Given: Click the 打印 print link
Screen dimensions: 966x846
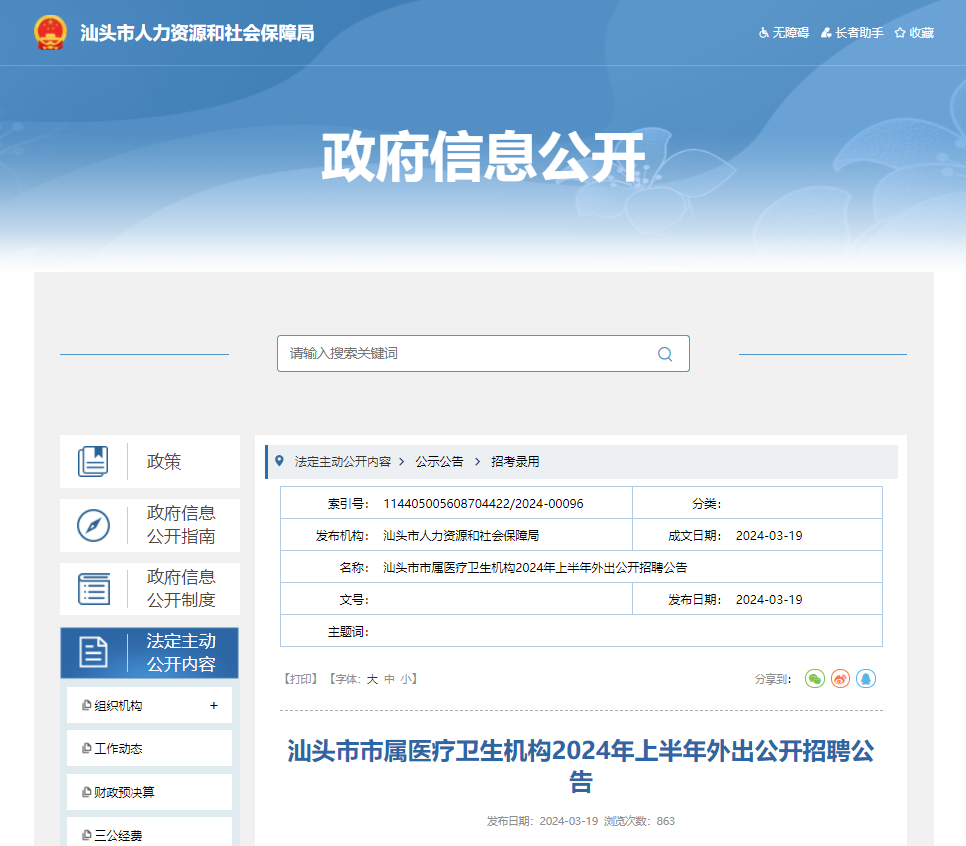Looking at the screenshot, I should (x=300, y=679).
